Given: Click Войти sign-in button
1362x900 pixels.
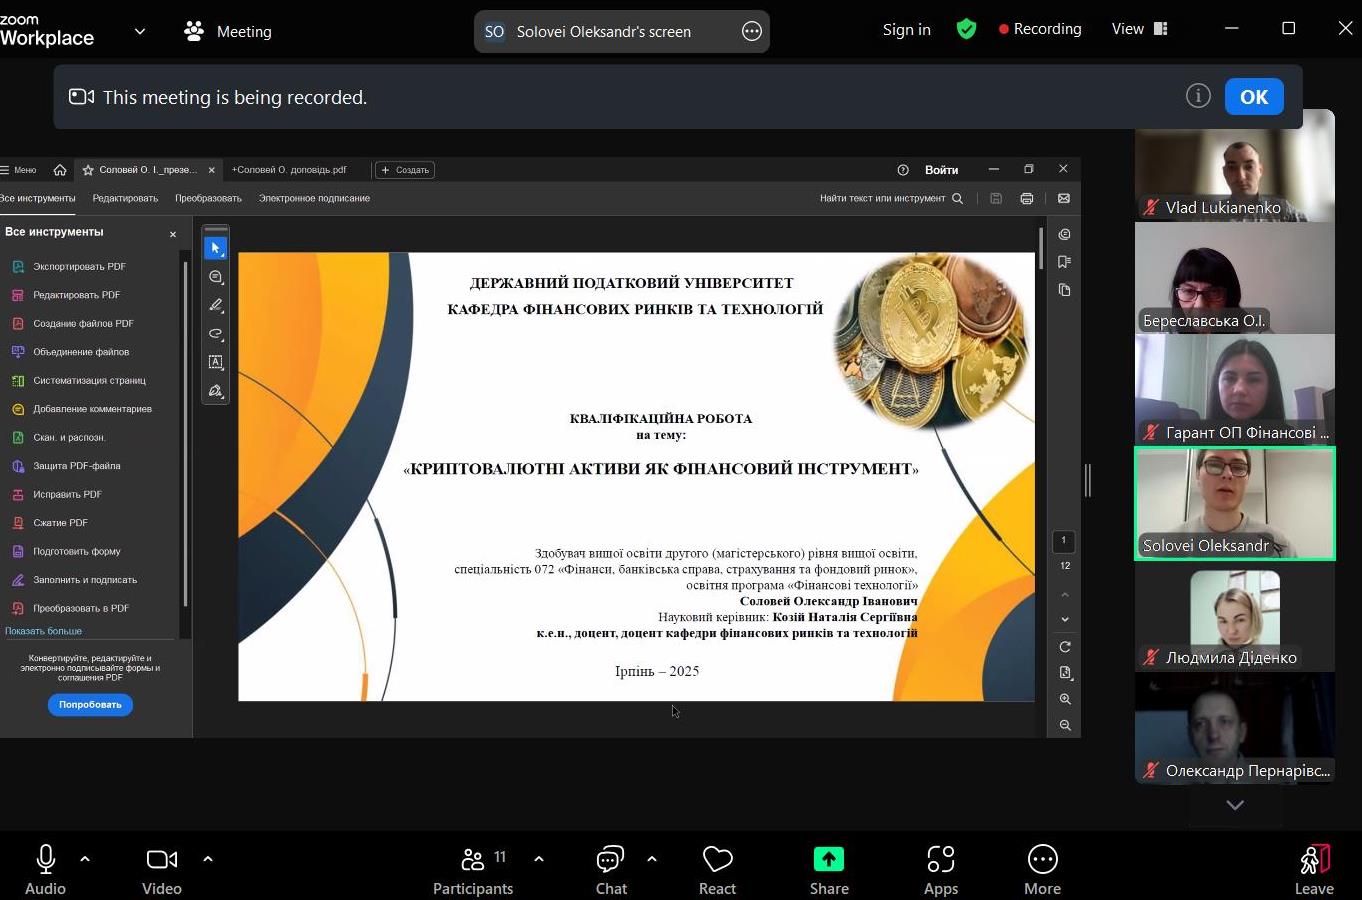Looking at the screenshot, I should pyautogui.click(x=941, y=170).
